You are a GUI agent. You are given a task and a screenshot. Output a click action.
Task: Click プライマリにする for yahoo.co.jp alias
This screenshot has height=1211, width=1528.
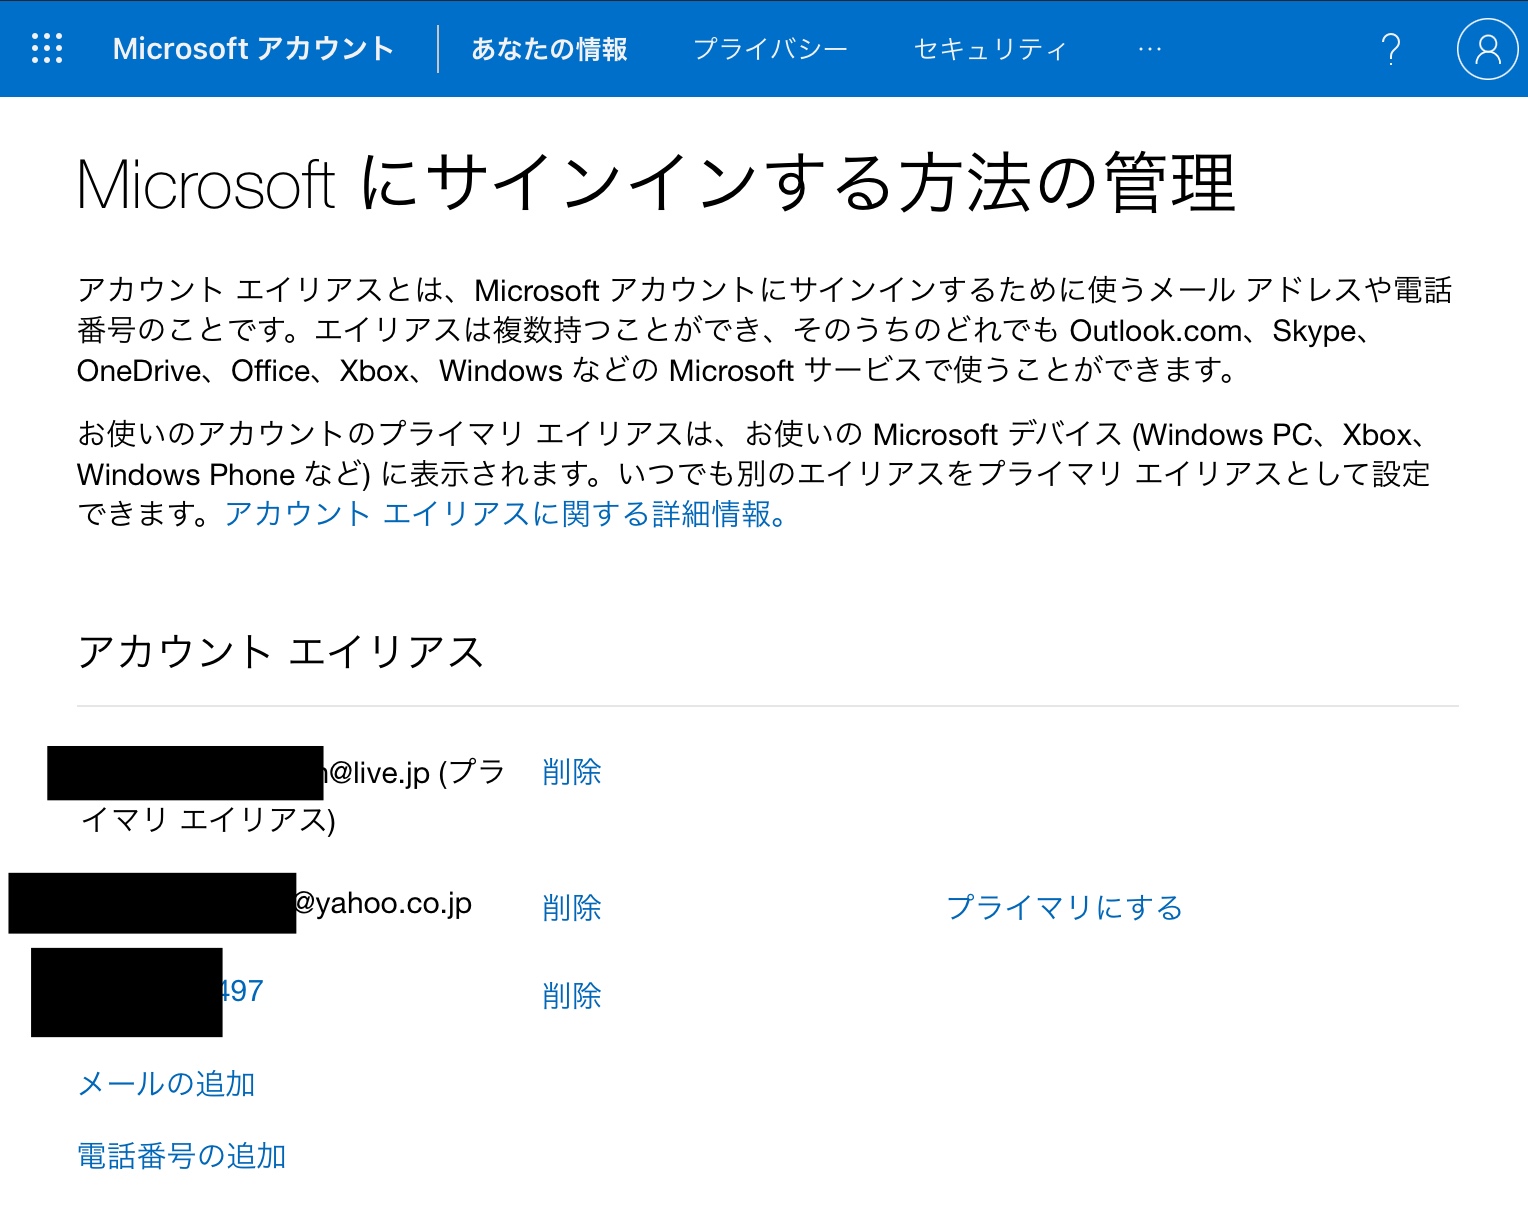coord(1064,907)
